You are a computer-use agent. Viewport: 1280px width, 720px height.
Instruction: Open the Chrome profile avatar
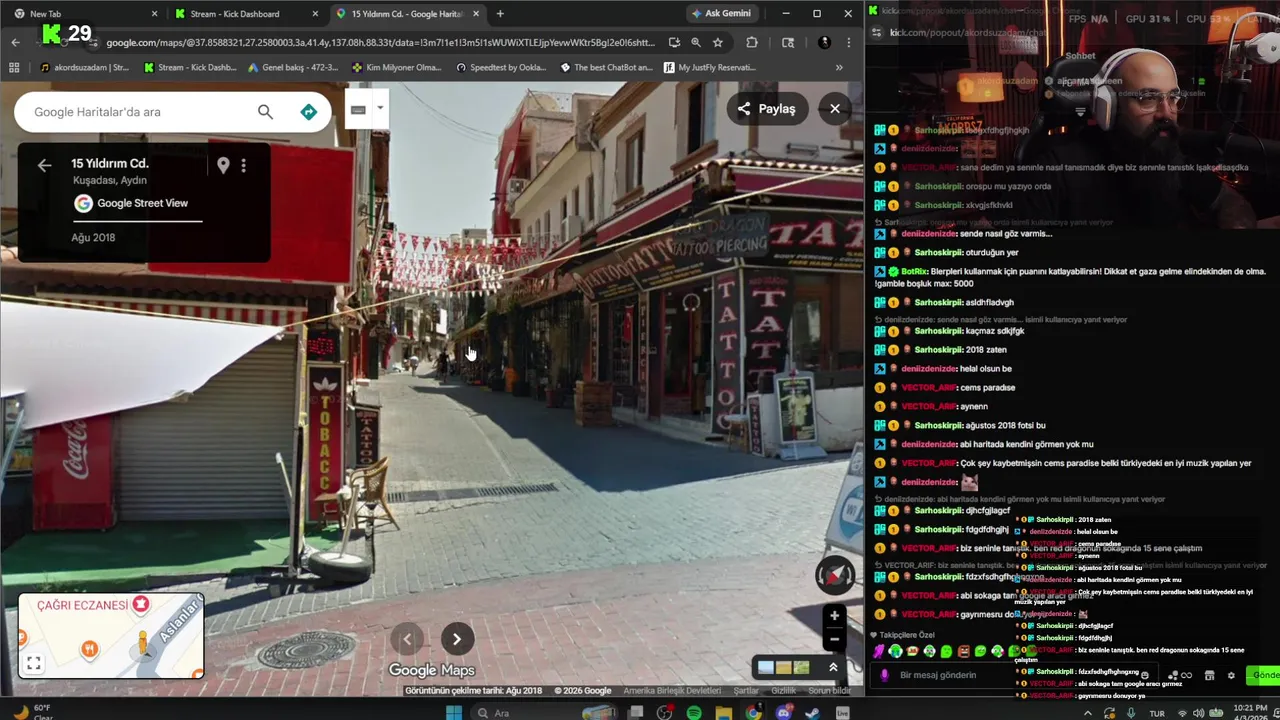824,42
